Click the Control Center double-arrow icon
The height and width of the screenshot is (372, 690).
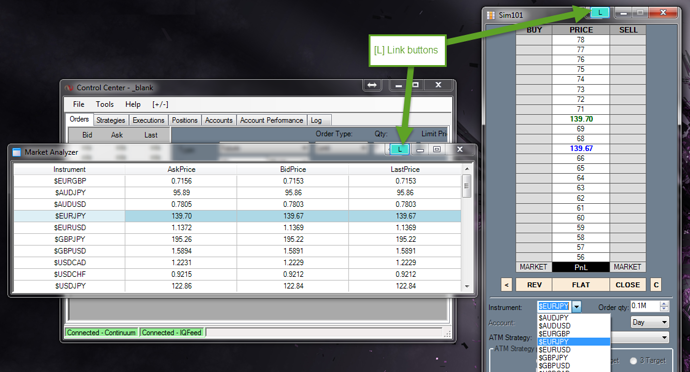click(372, 85)
